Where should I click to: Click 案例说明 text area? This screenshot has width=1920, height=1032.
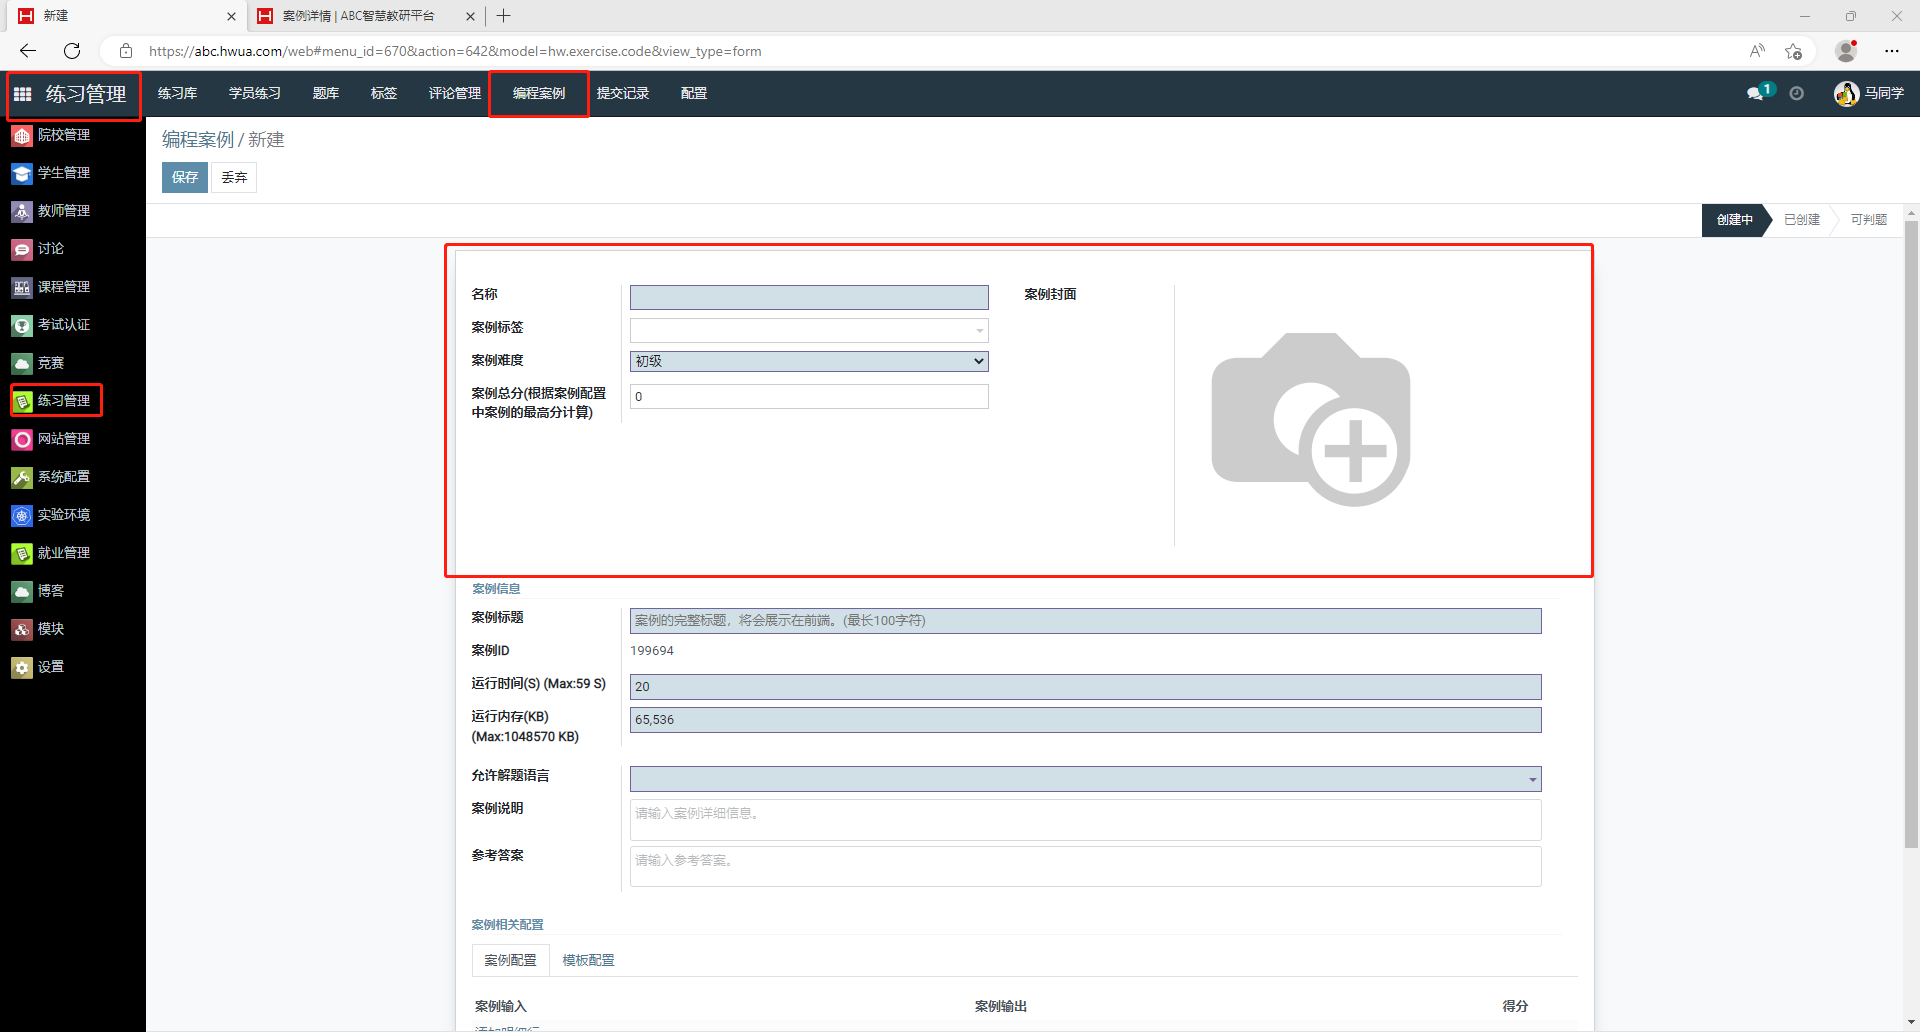[1085, 820]
